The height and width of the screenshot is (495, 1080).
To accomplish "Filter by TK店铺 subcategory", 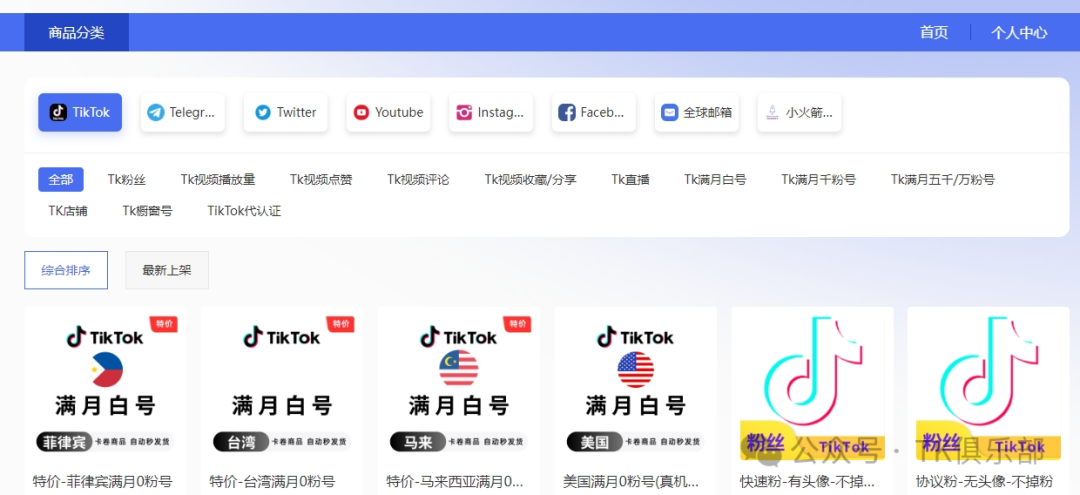I will coord(68,211).
